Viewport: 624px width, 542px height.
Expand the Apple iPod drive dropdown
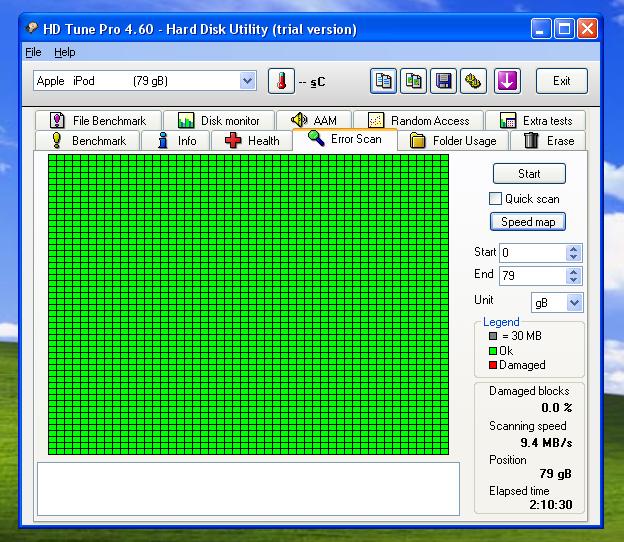click(247, 81)
